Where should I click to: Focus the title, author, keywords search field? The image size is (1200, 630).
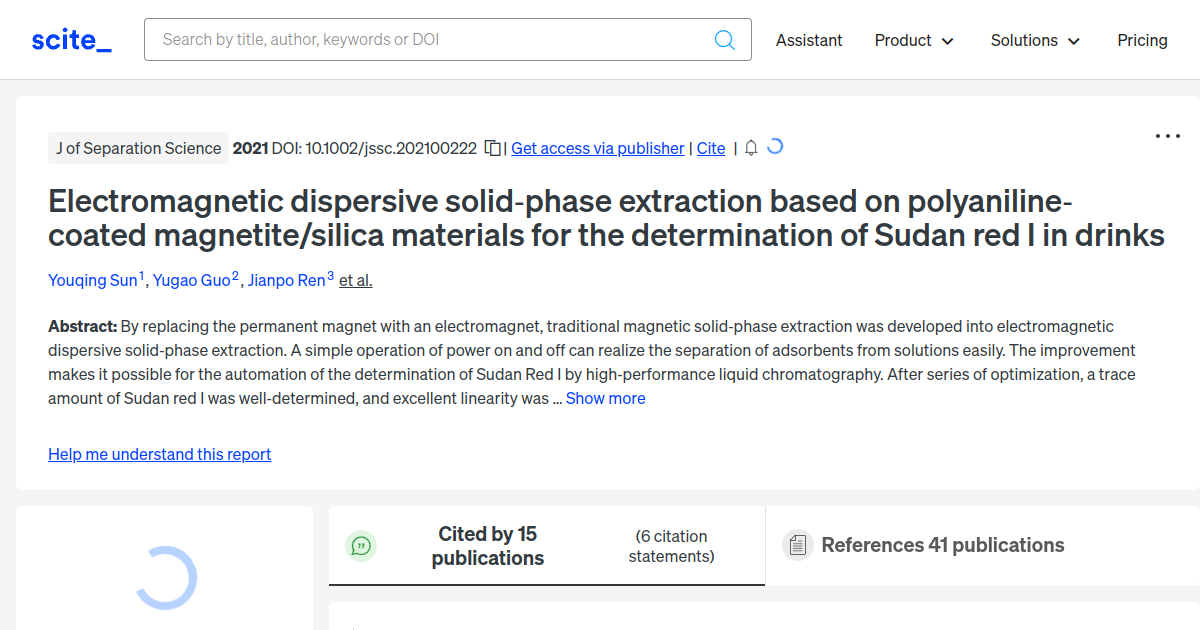(430, 40)
